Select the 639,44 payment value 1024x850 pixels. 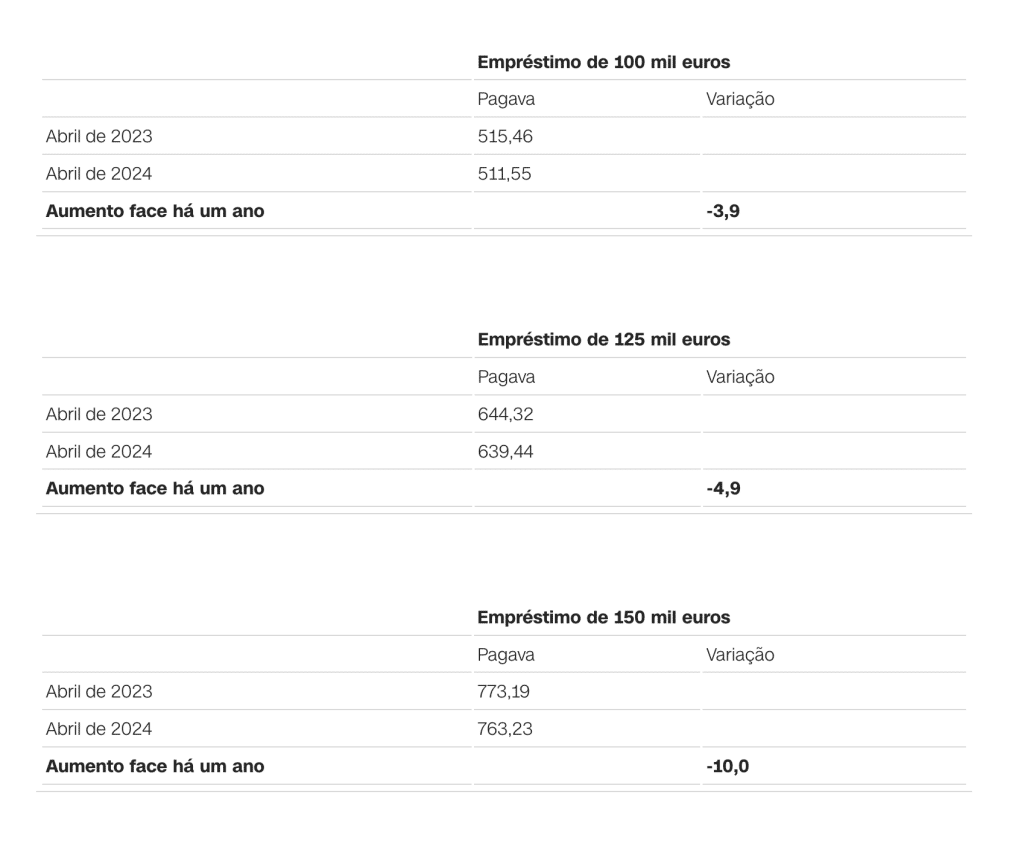(x=505, y=452)
